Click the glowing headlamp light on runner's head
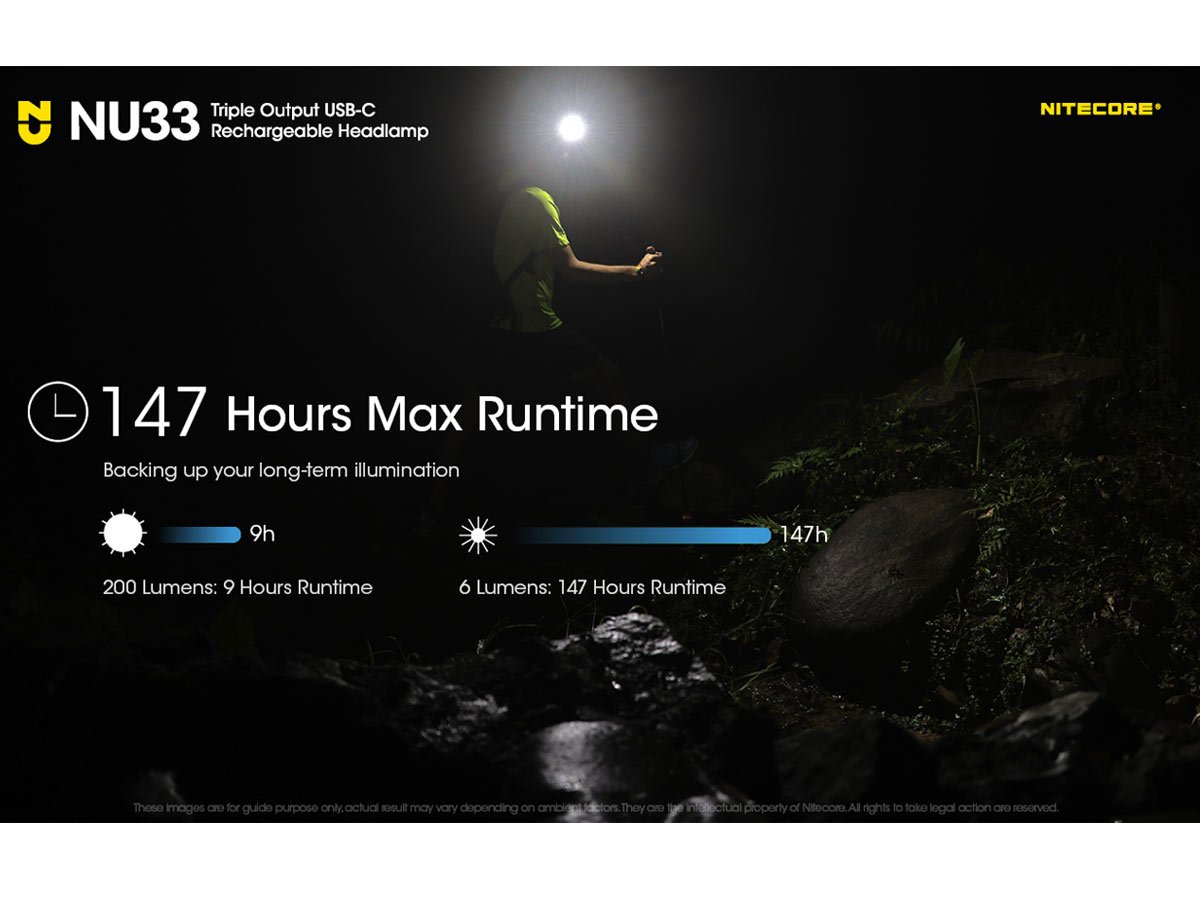 572,127
